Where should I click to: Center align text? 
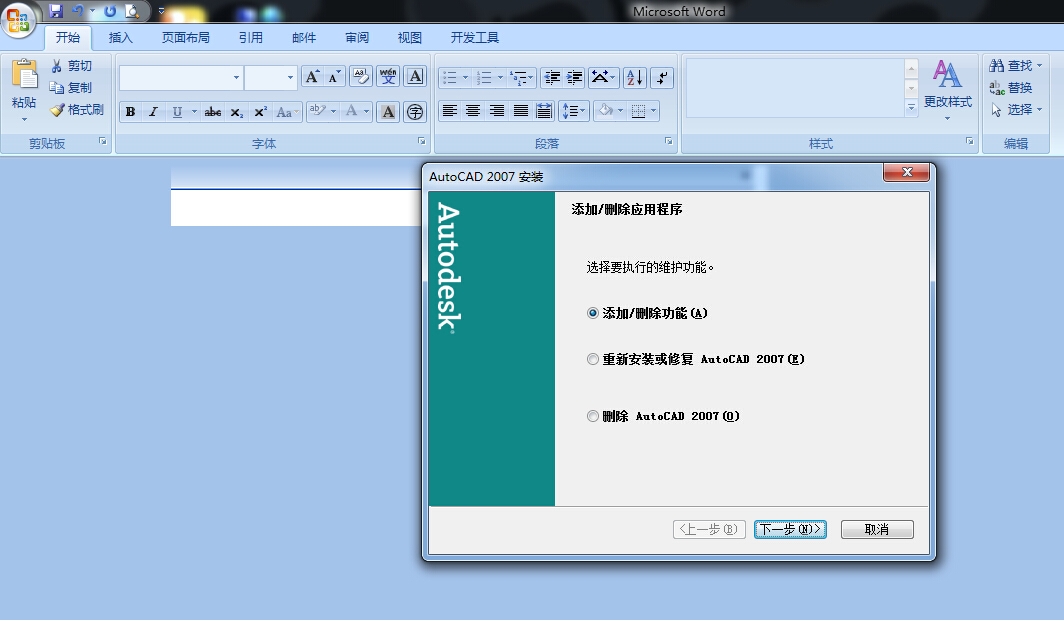coord(473,111)
